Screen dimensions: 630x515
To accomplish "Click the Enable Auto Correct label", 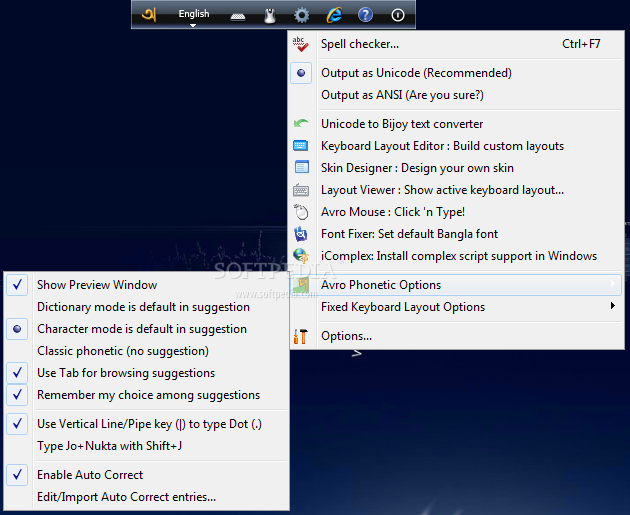I will coord(90,475).
